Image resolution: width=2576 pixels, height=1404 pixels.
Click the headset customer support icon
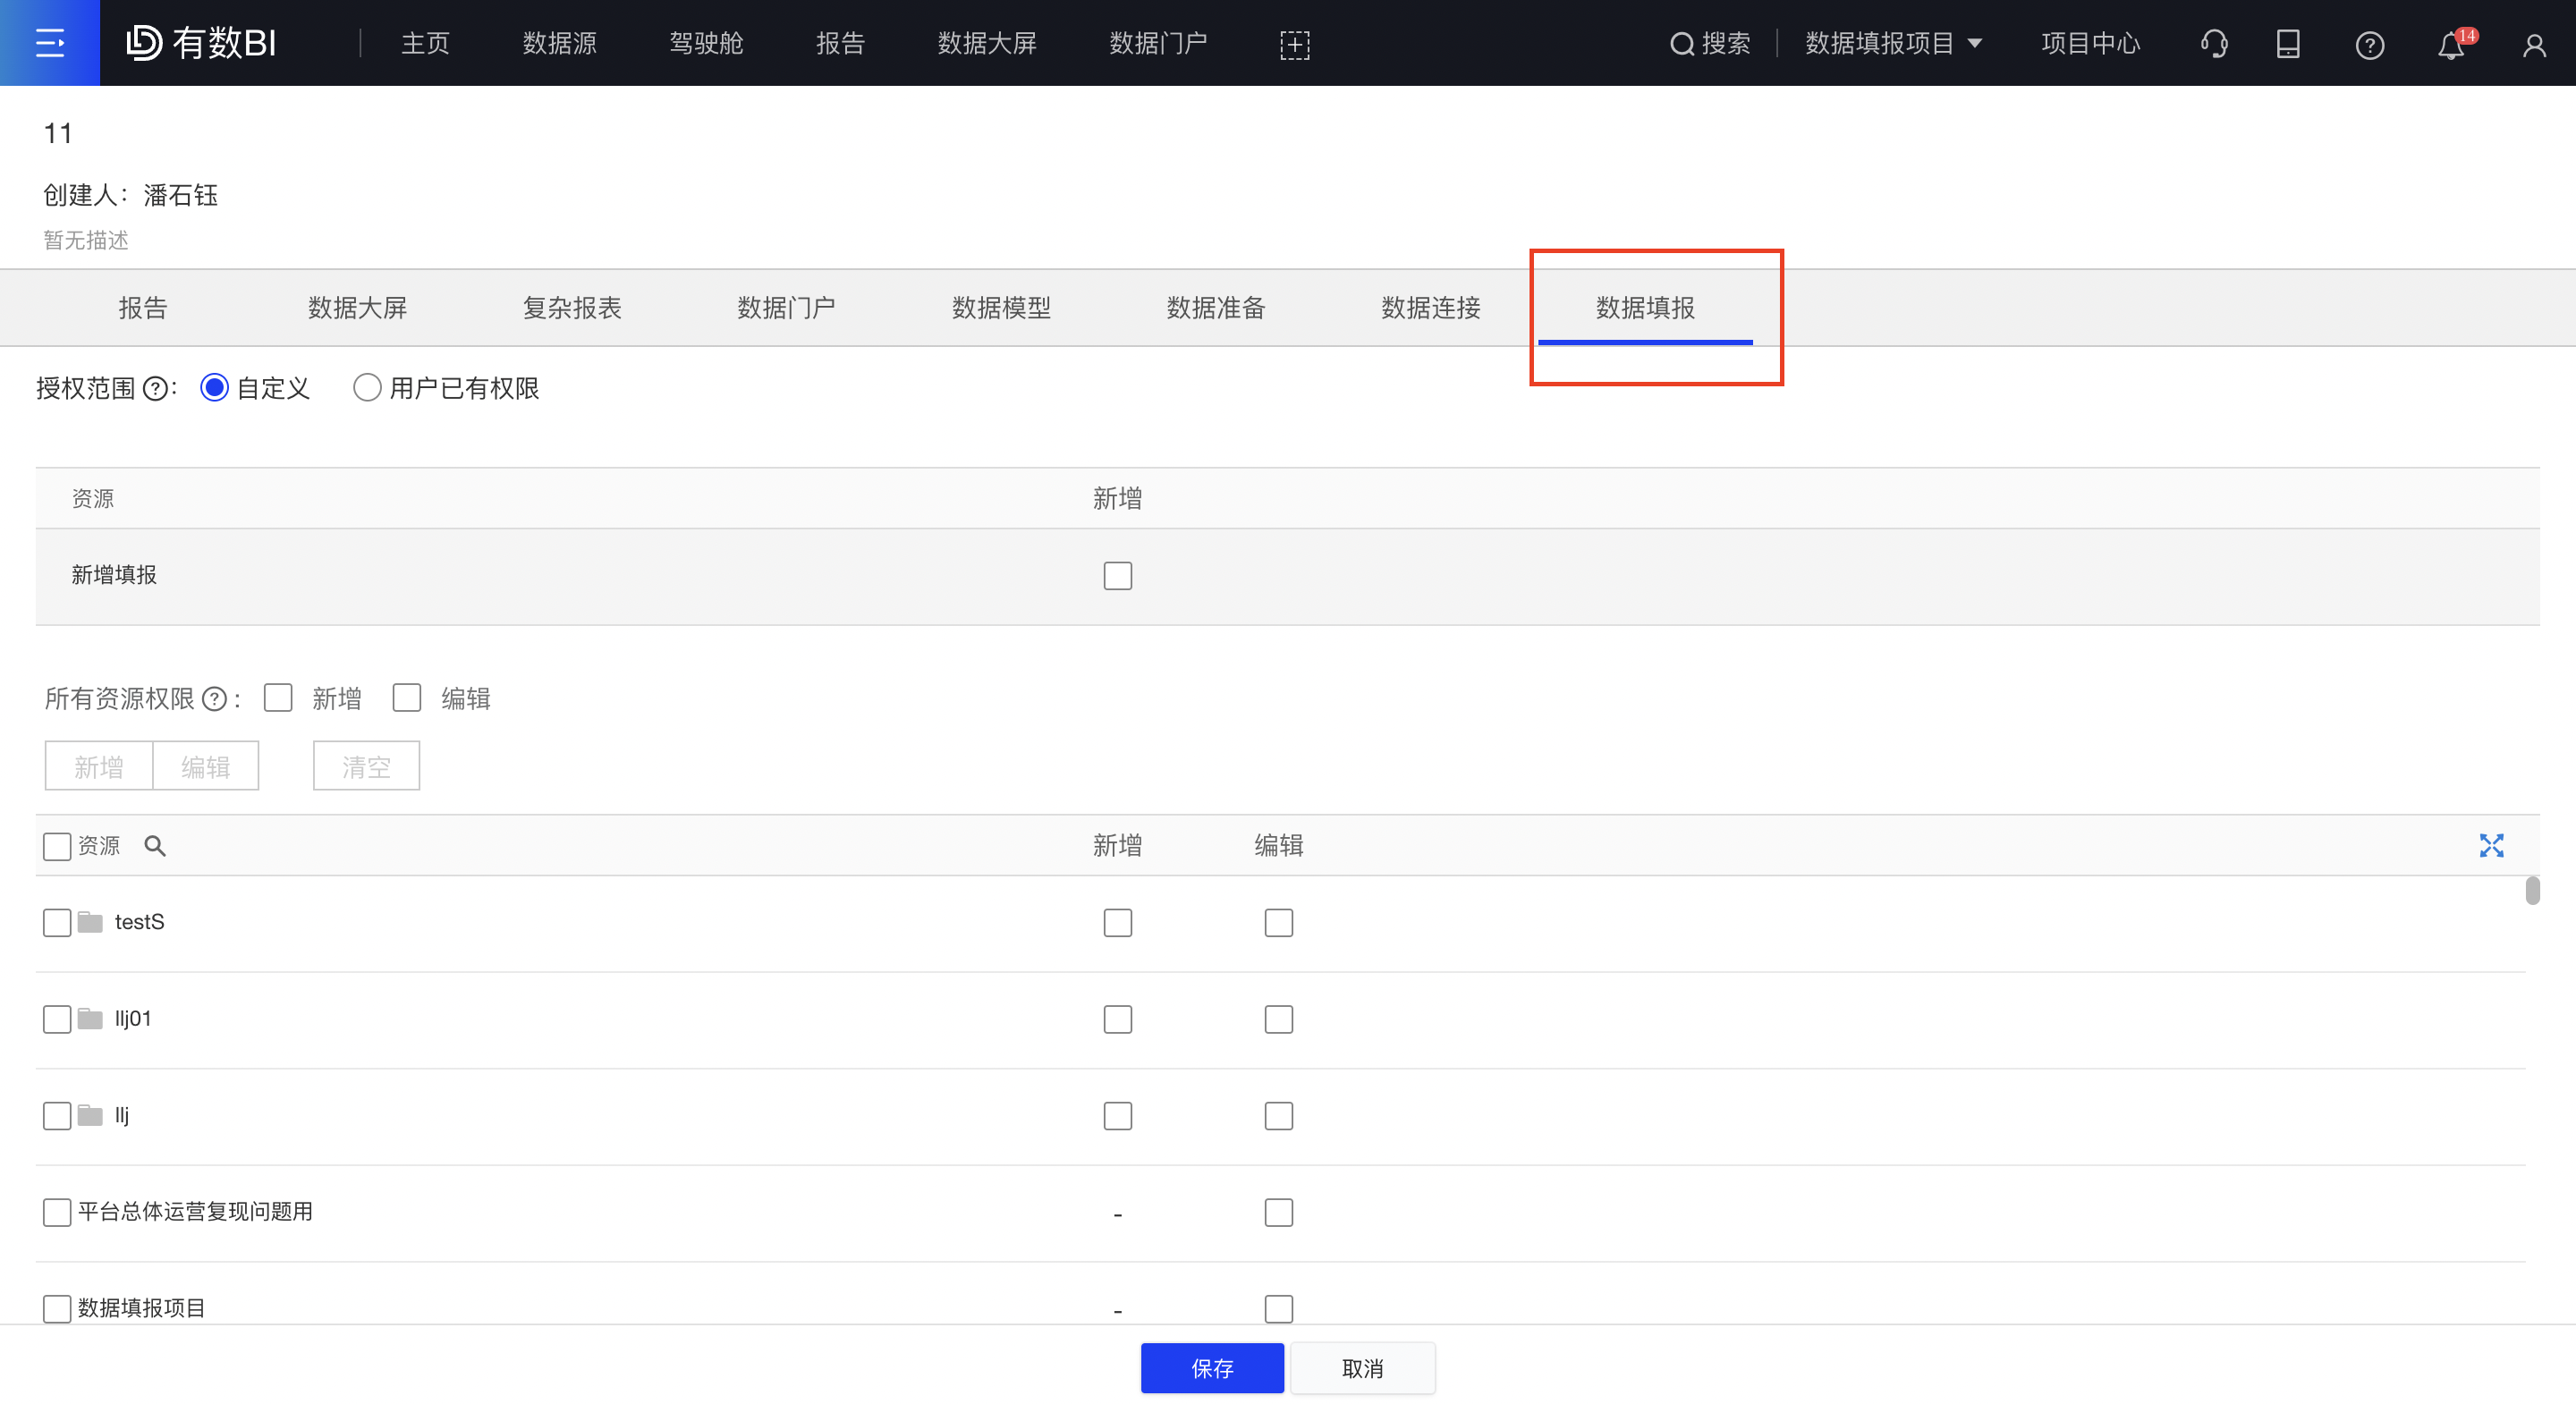pos(2214,43)
